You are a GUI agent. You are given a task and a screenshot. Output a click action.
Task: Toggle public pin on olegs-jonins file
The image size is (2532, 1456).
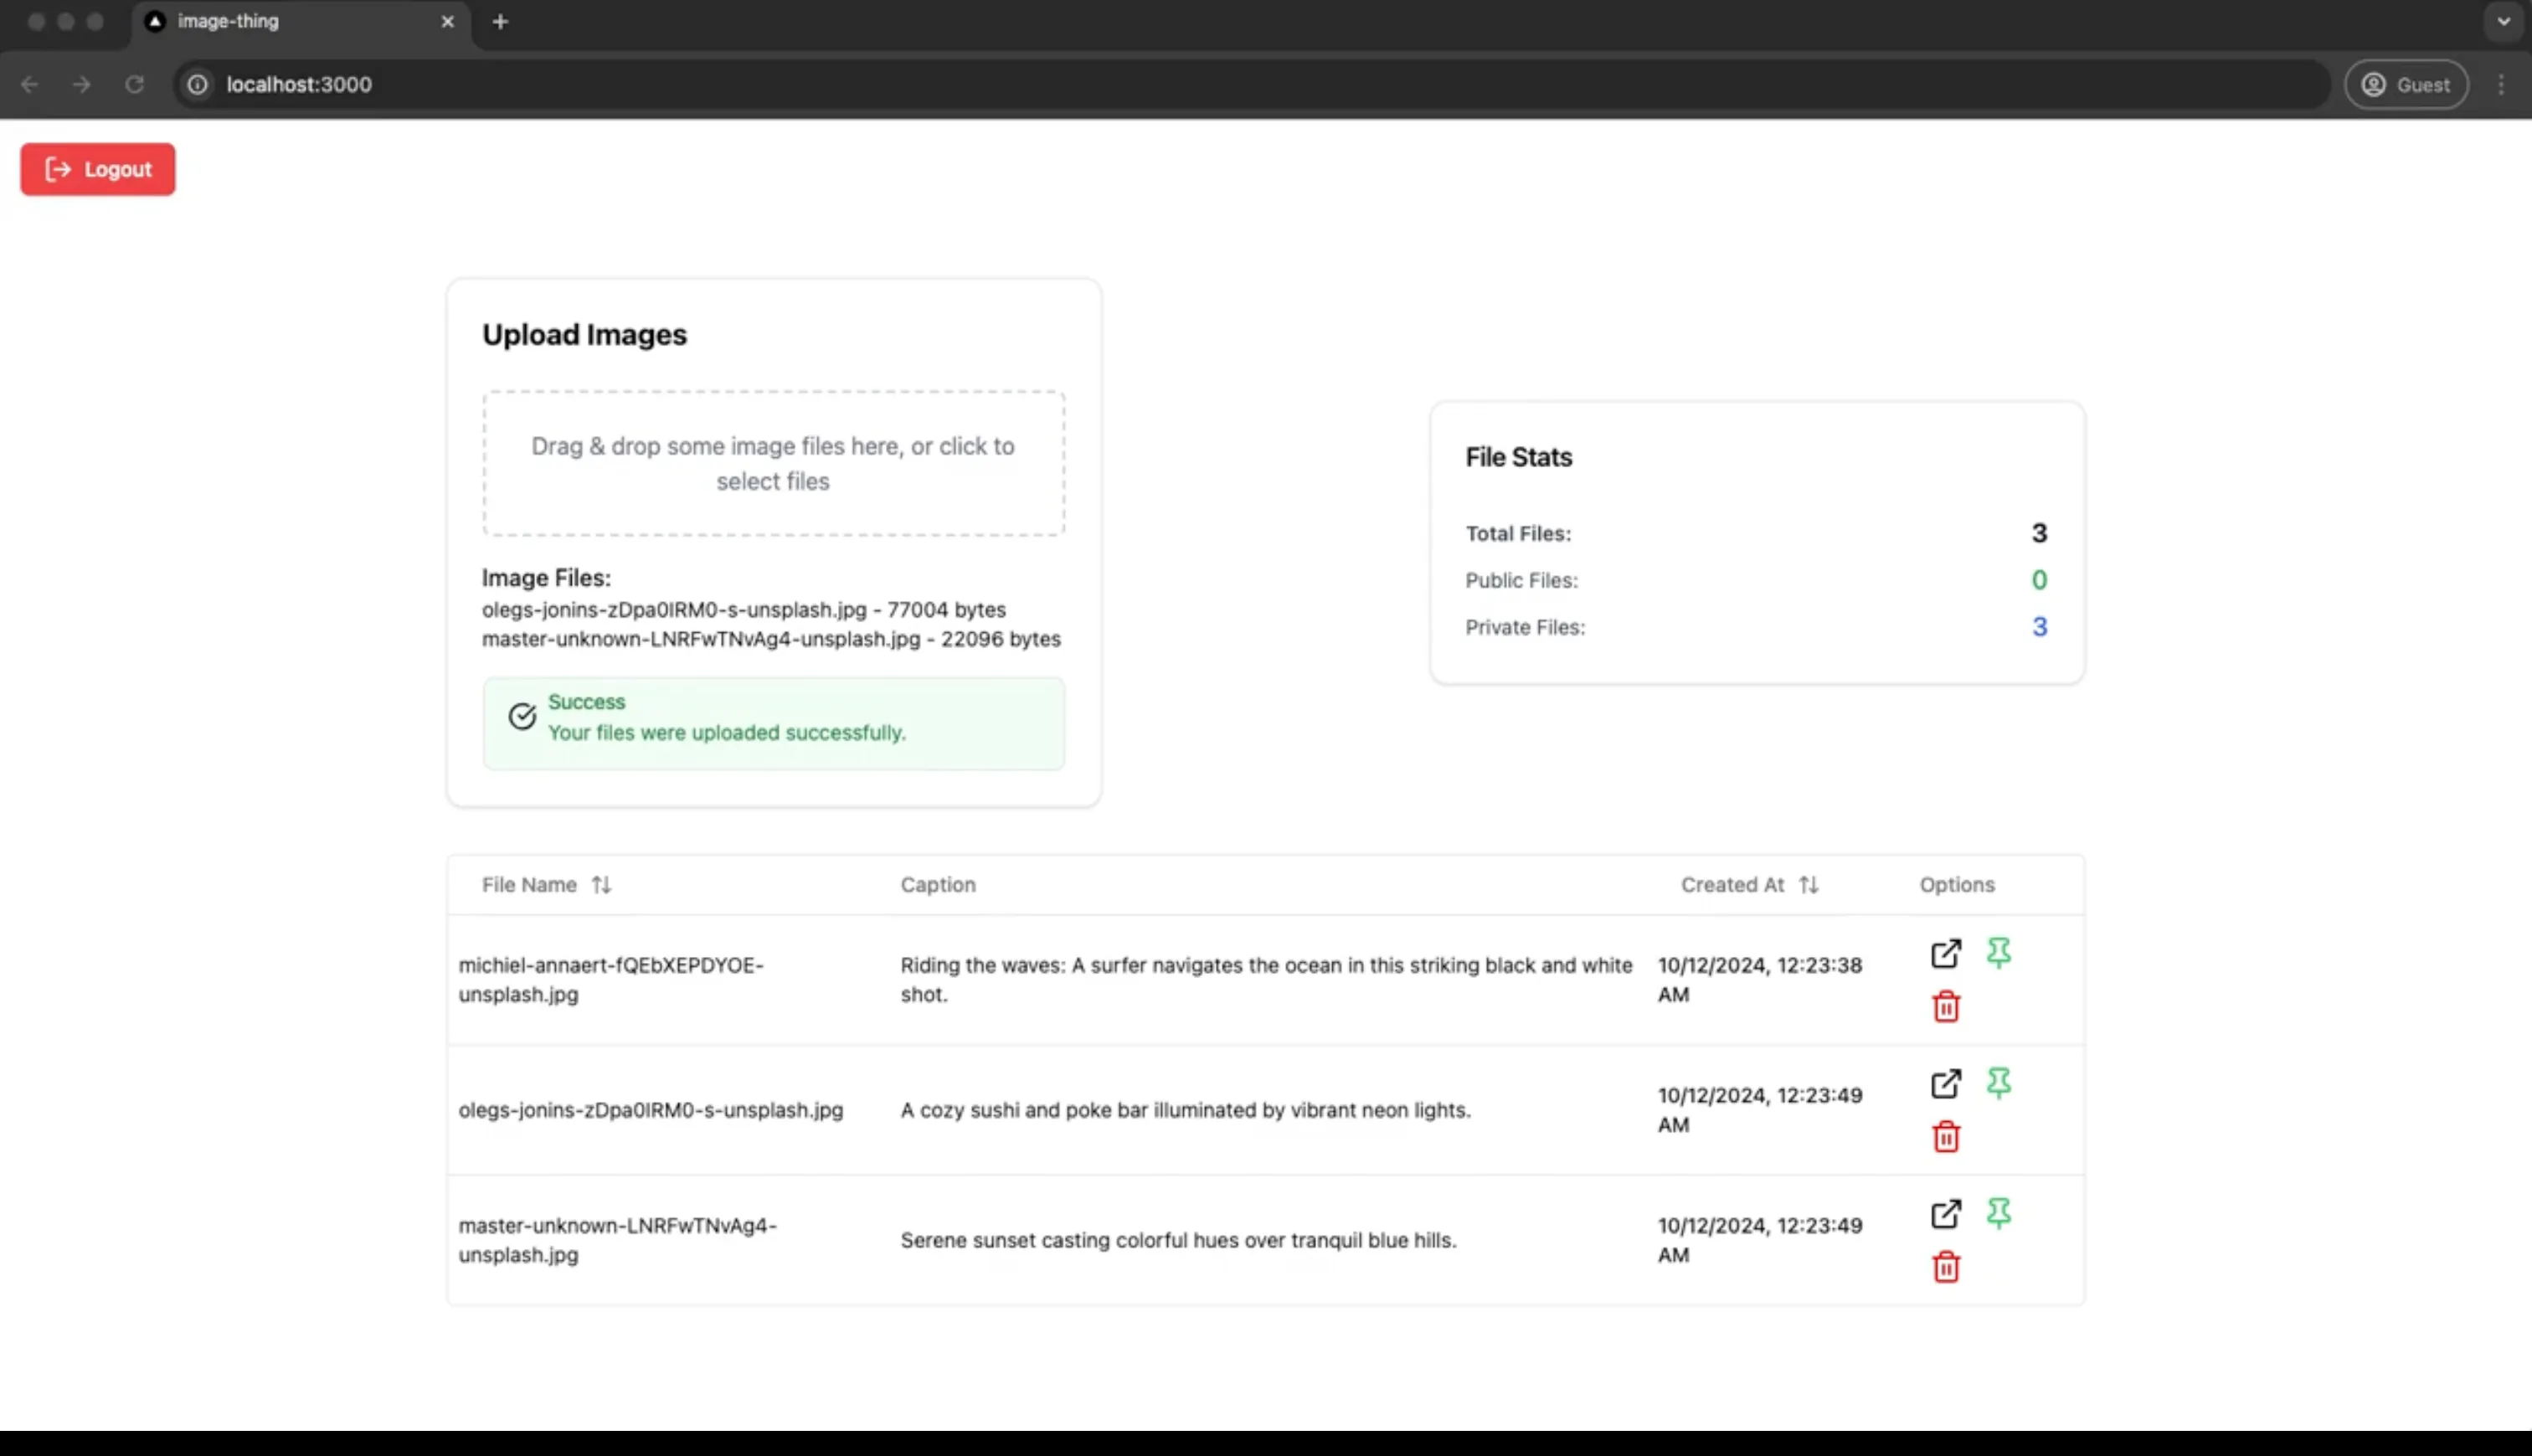pos(1998,1082)
